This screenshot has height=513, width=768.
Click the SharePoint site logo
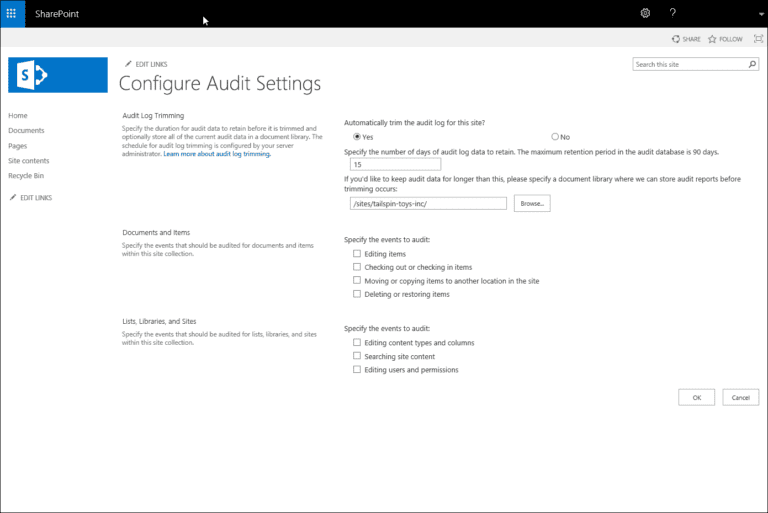click(58, 75)
